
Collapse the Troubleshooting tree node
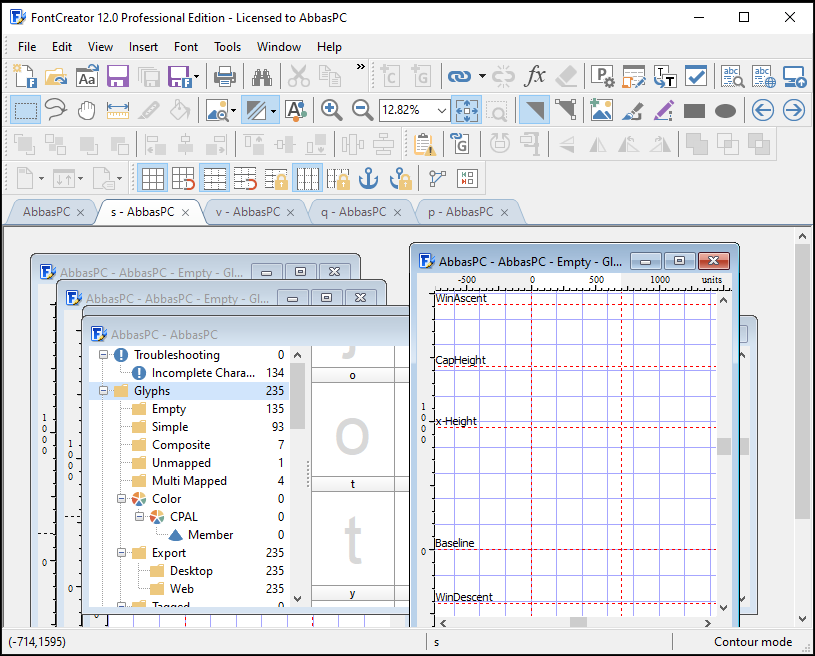pyautogui.click(x=103, y=355)
